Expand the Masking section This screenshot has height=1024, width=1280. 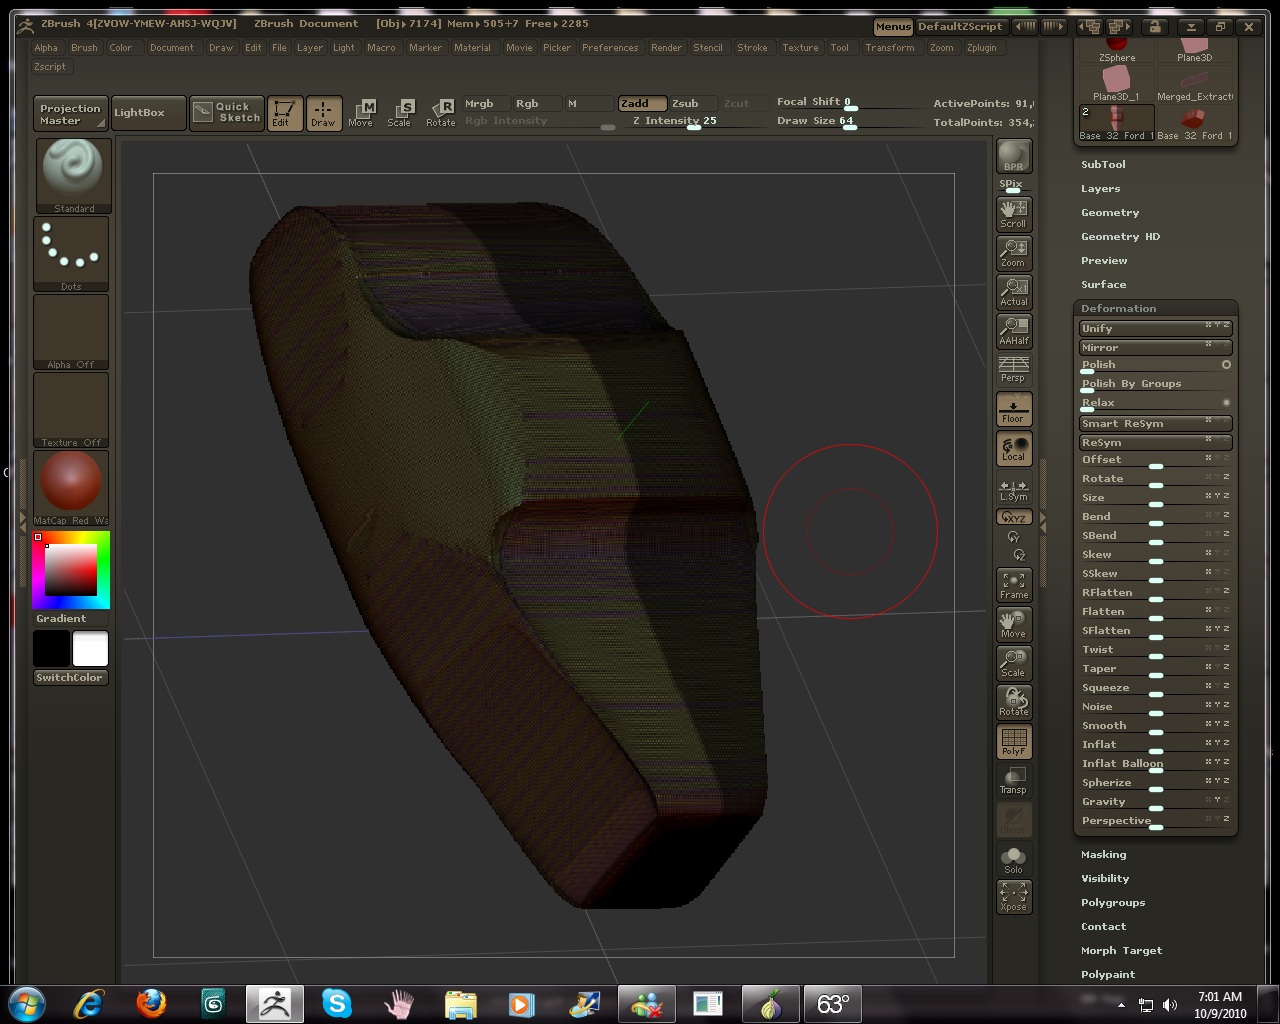1103,854
